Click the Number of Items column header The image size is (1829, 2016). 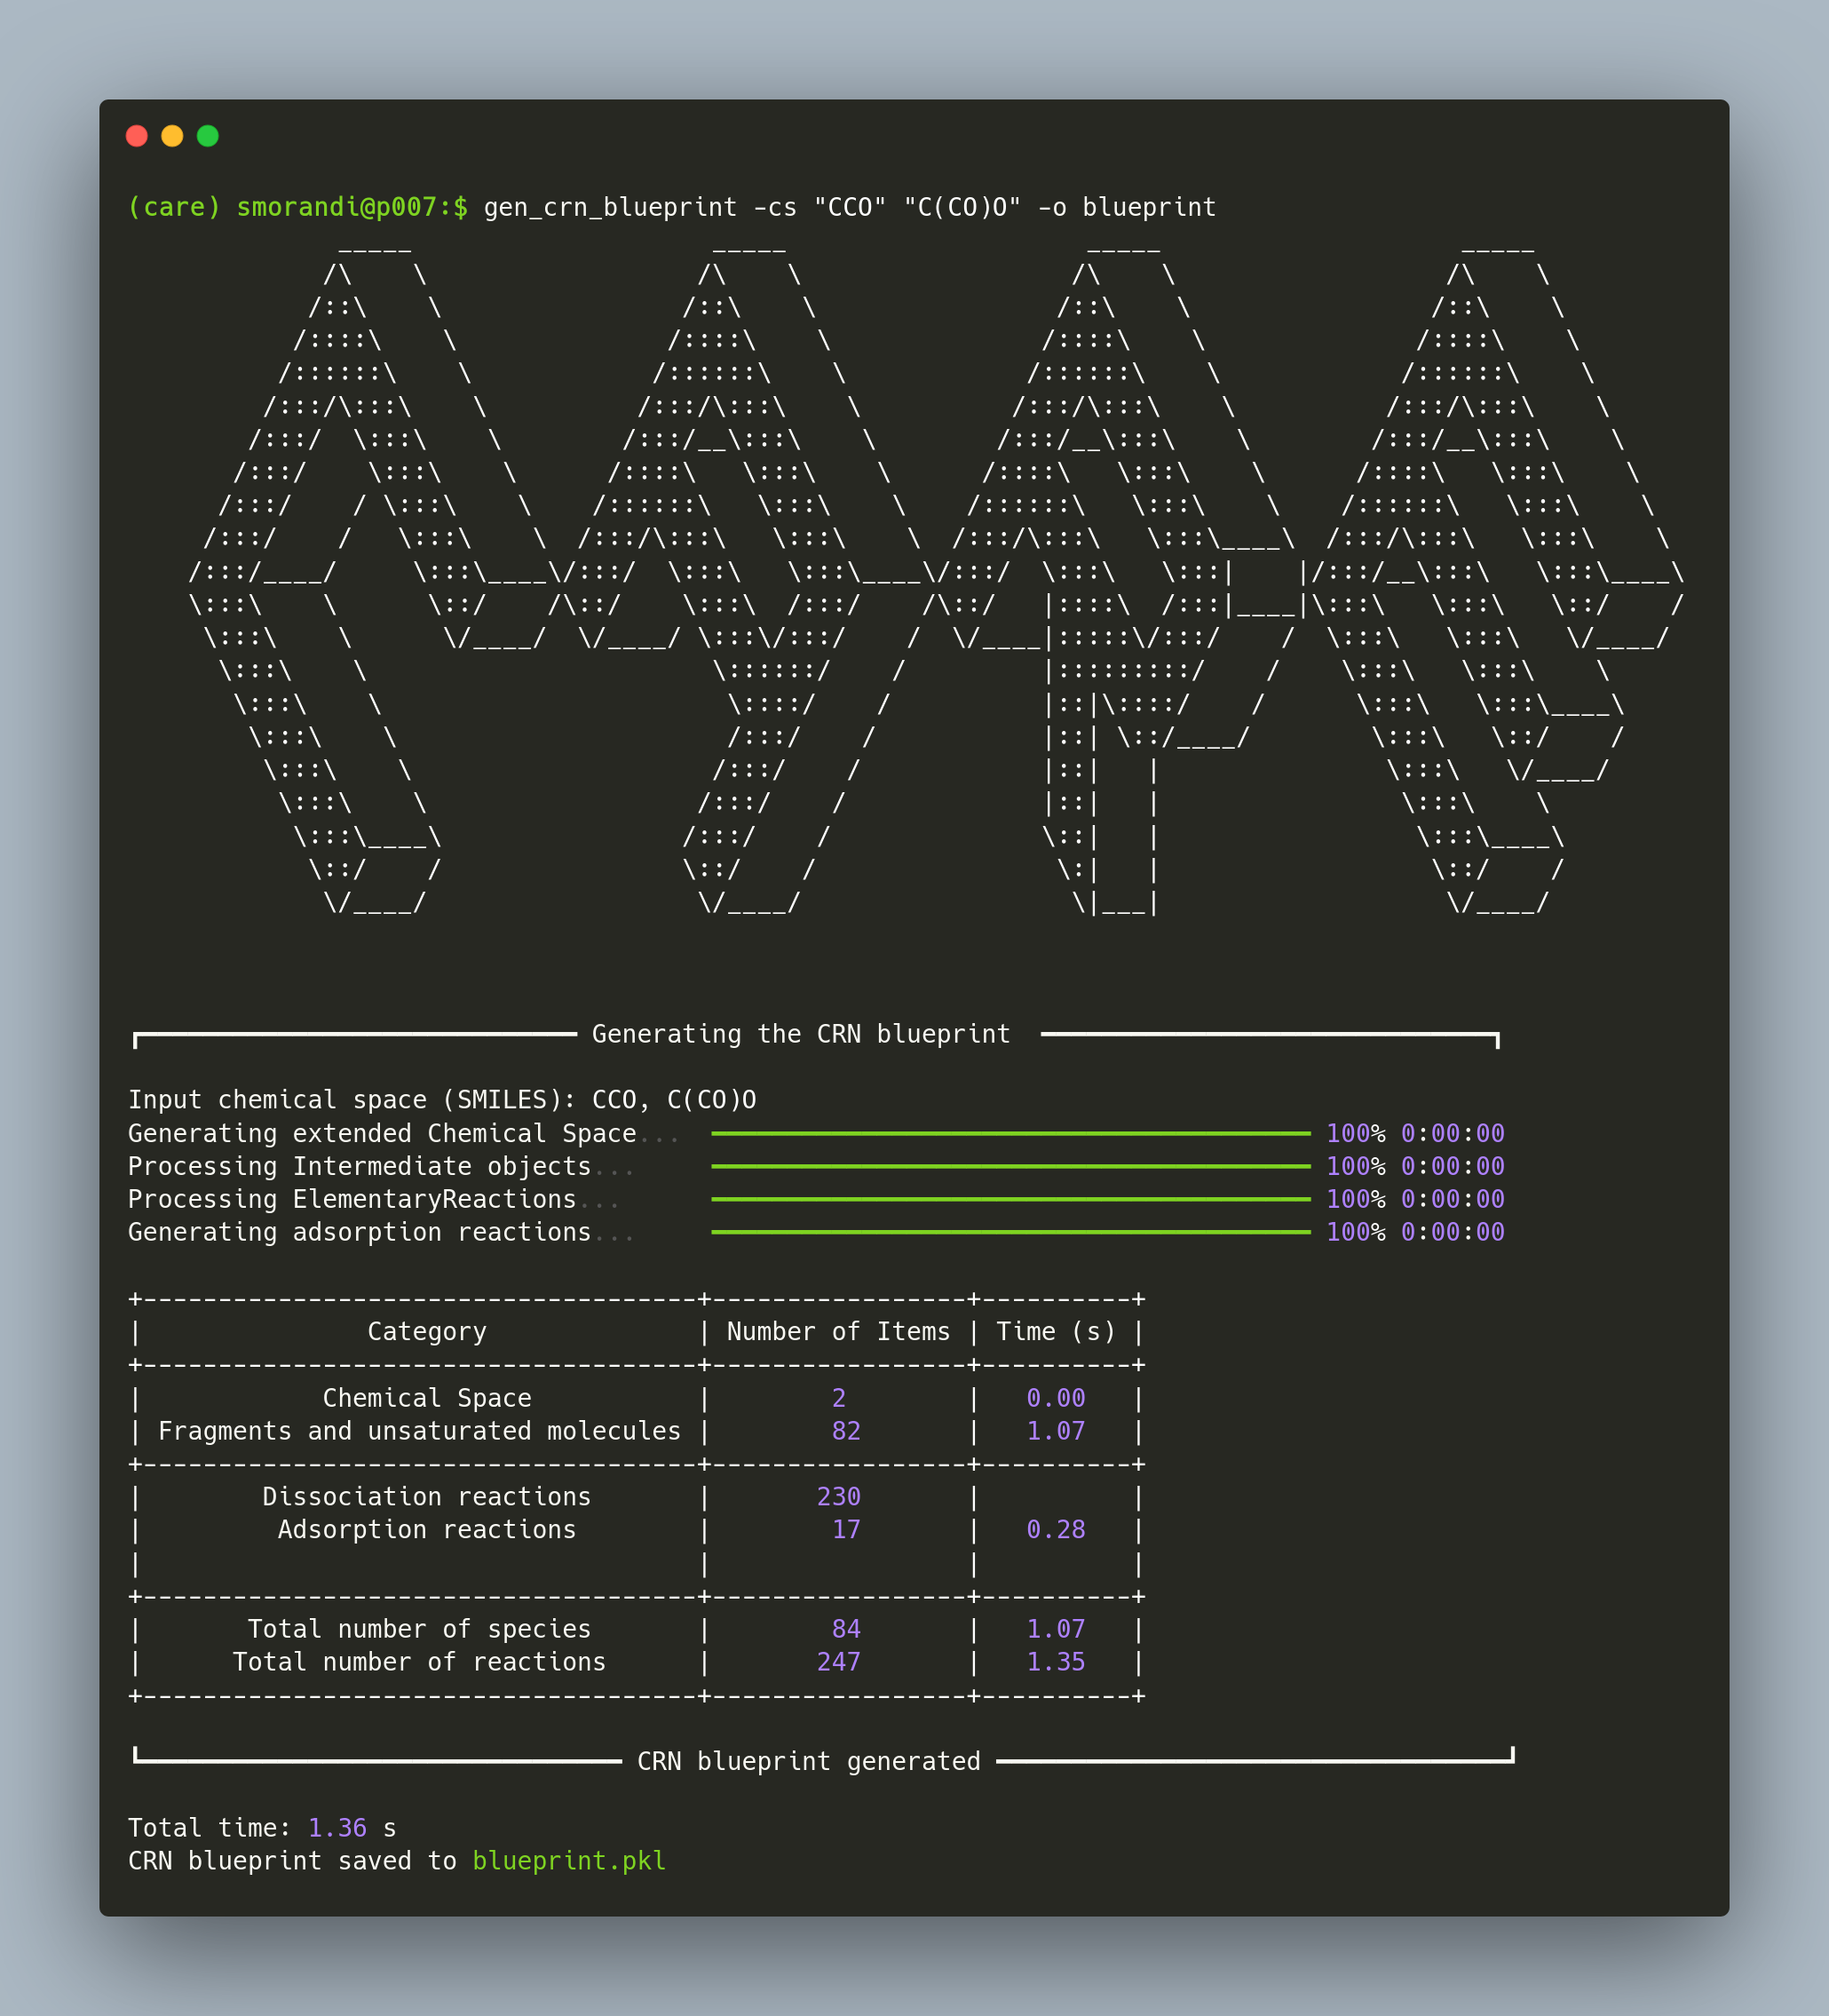(x=838, y=1331)
